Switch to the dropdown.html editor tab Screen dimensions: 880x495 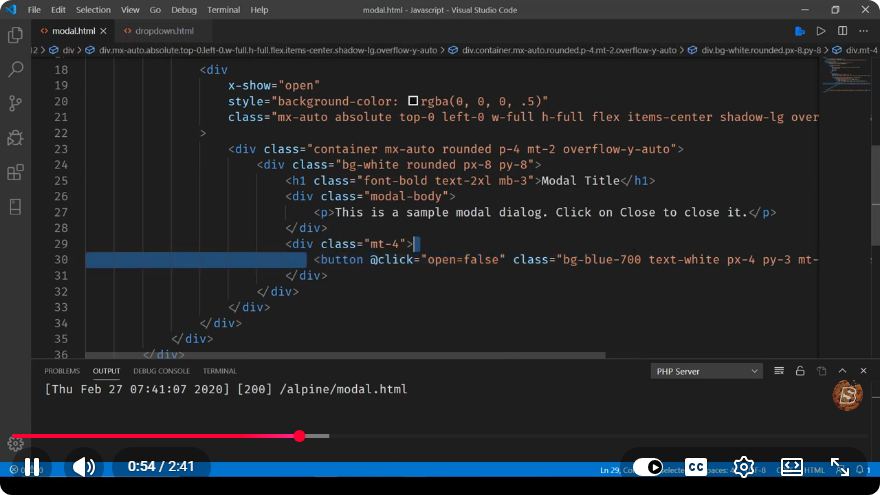tap(159, 31)
